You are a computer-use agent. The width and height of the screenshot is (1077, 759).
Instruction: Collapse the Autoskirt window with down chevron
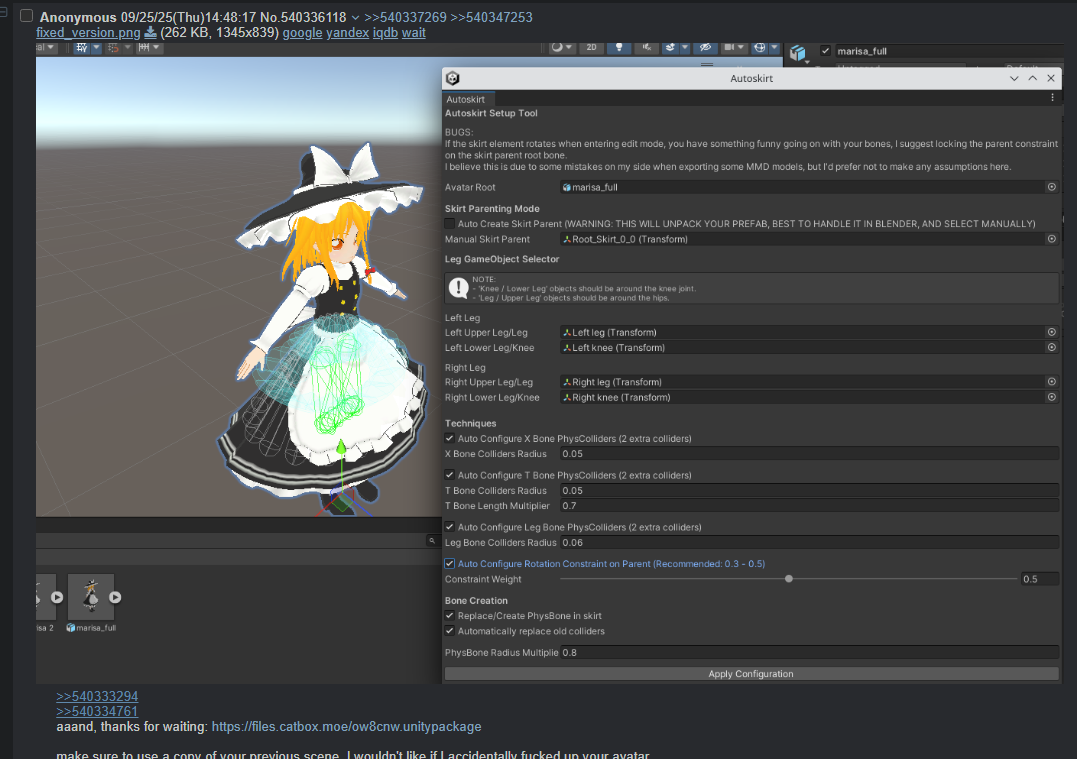pos(1014,78)
